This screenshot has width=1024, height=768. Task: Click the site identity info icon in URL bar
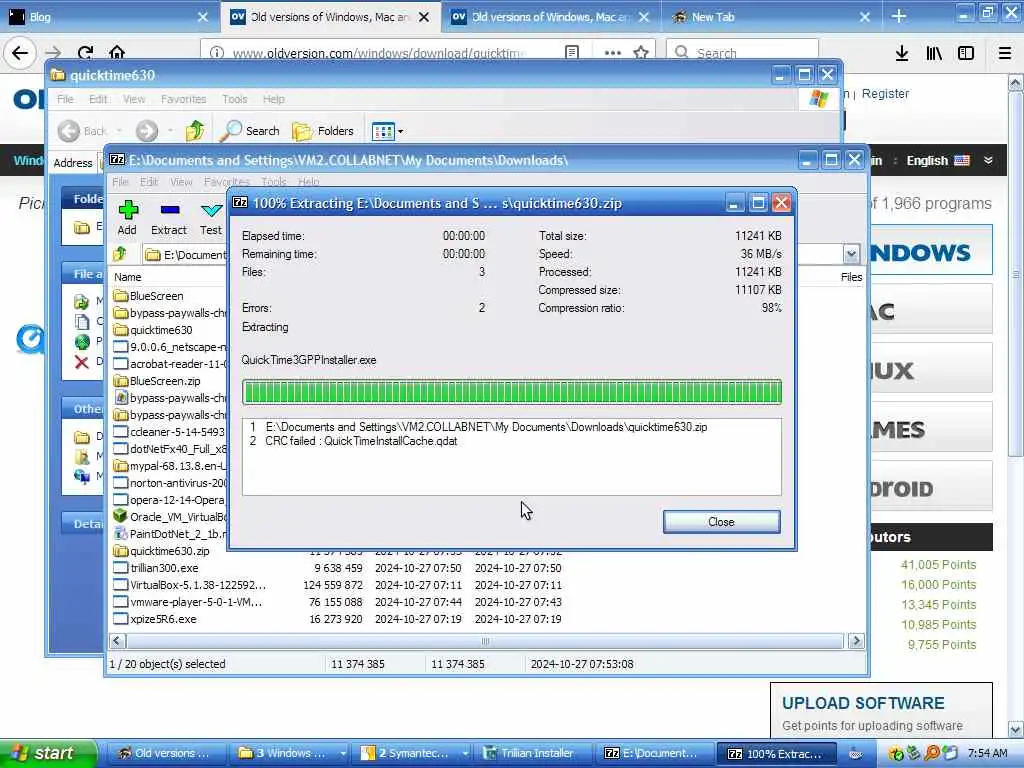point(217,53)
